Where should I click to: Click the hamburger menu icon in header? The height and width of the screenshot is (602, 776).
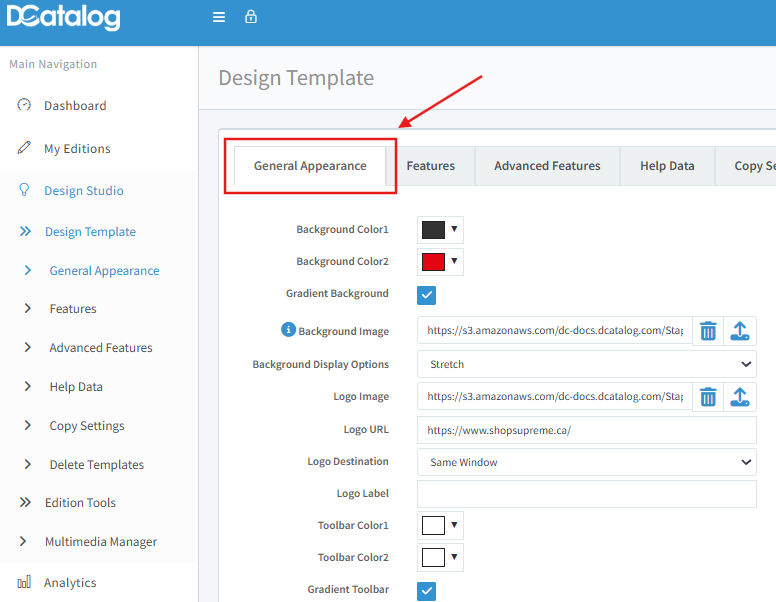click(x=219, y=17)
